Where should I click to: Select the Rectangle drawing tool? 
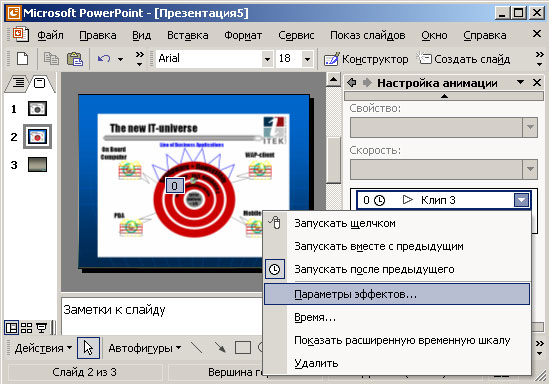tap(243, 348)
